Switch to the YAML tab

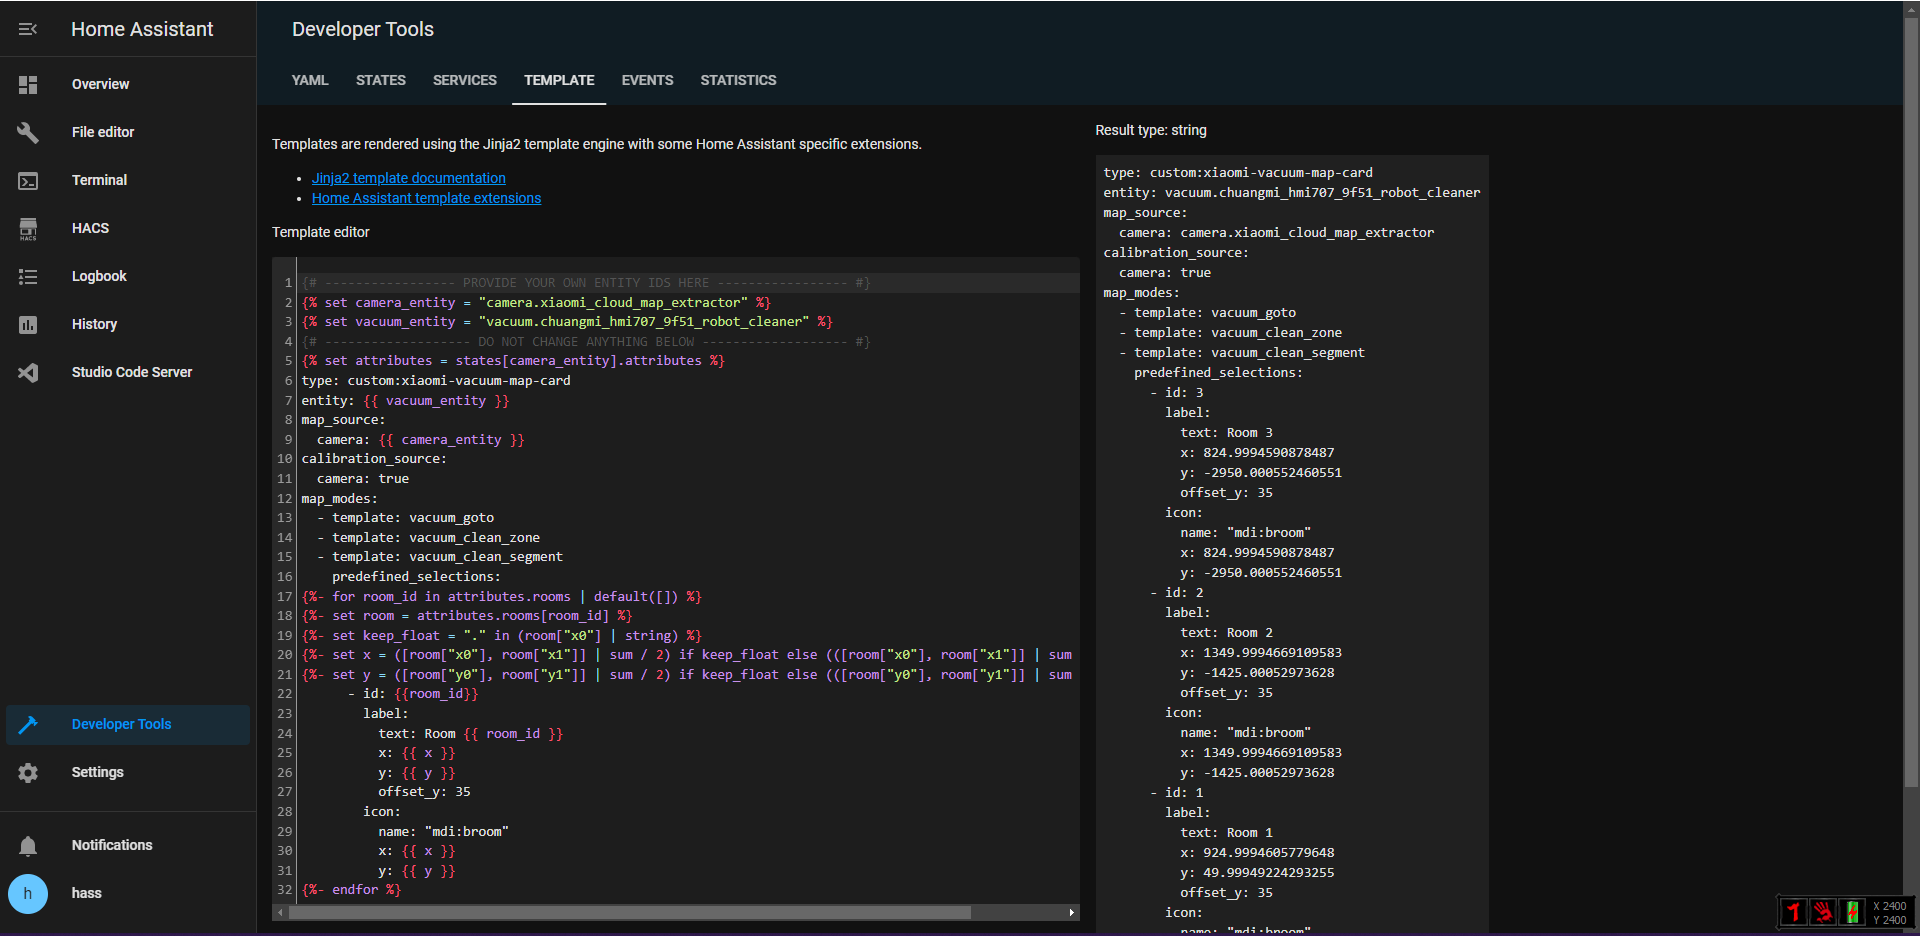(310, 80)
